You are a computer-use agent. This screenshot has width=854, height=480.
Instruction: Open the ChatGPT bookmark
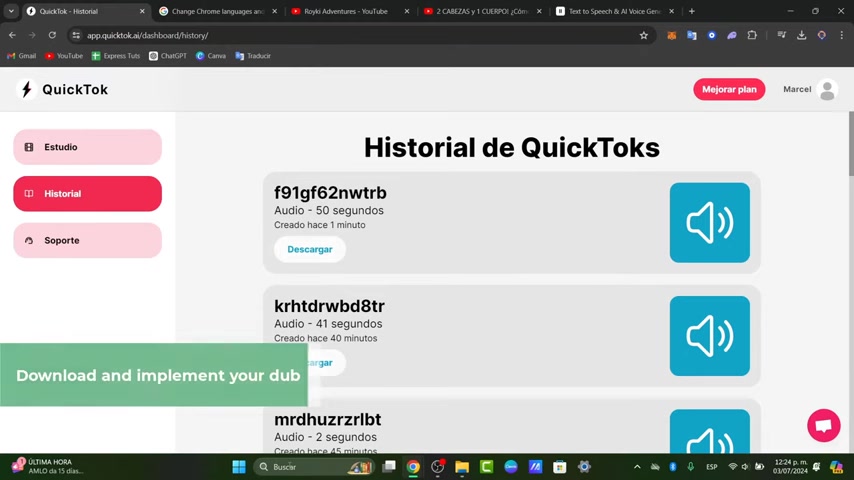coord(168,56)
